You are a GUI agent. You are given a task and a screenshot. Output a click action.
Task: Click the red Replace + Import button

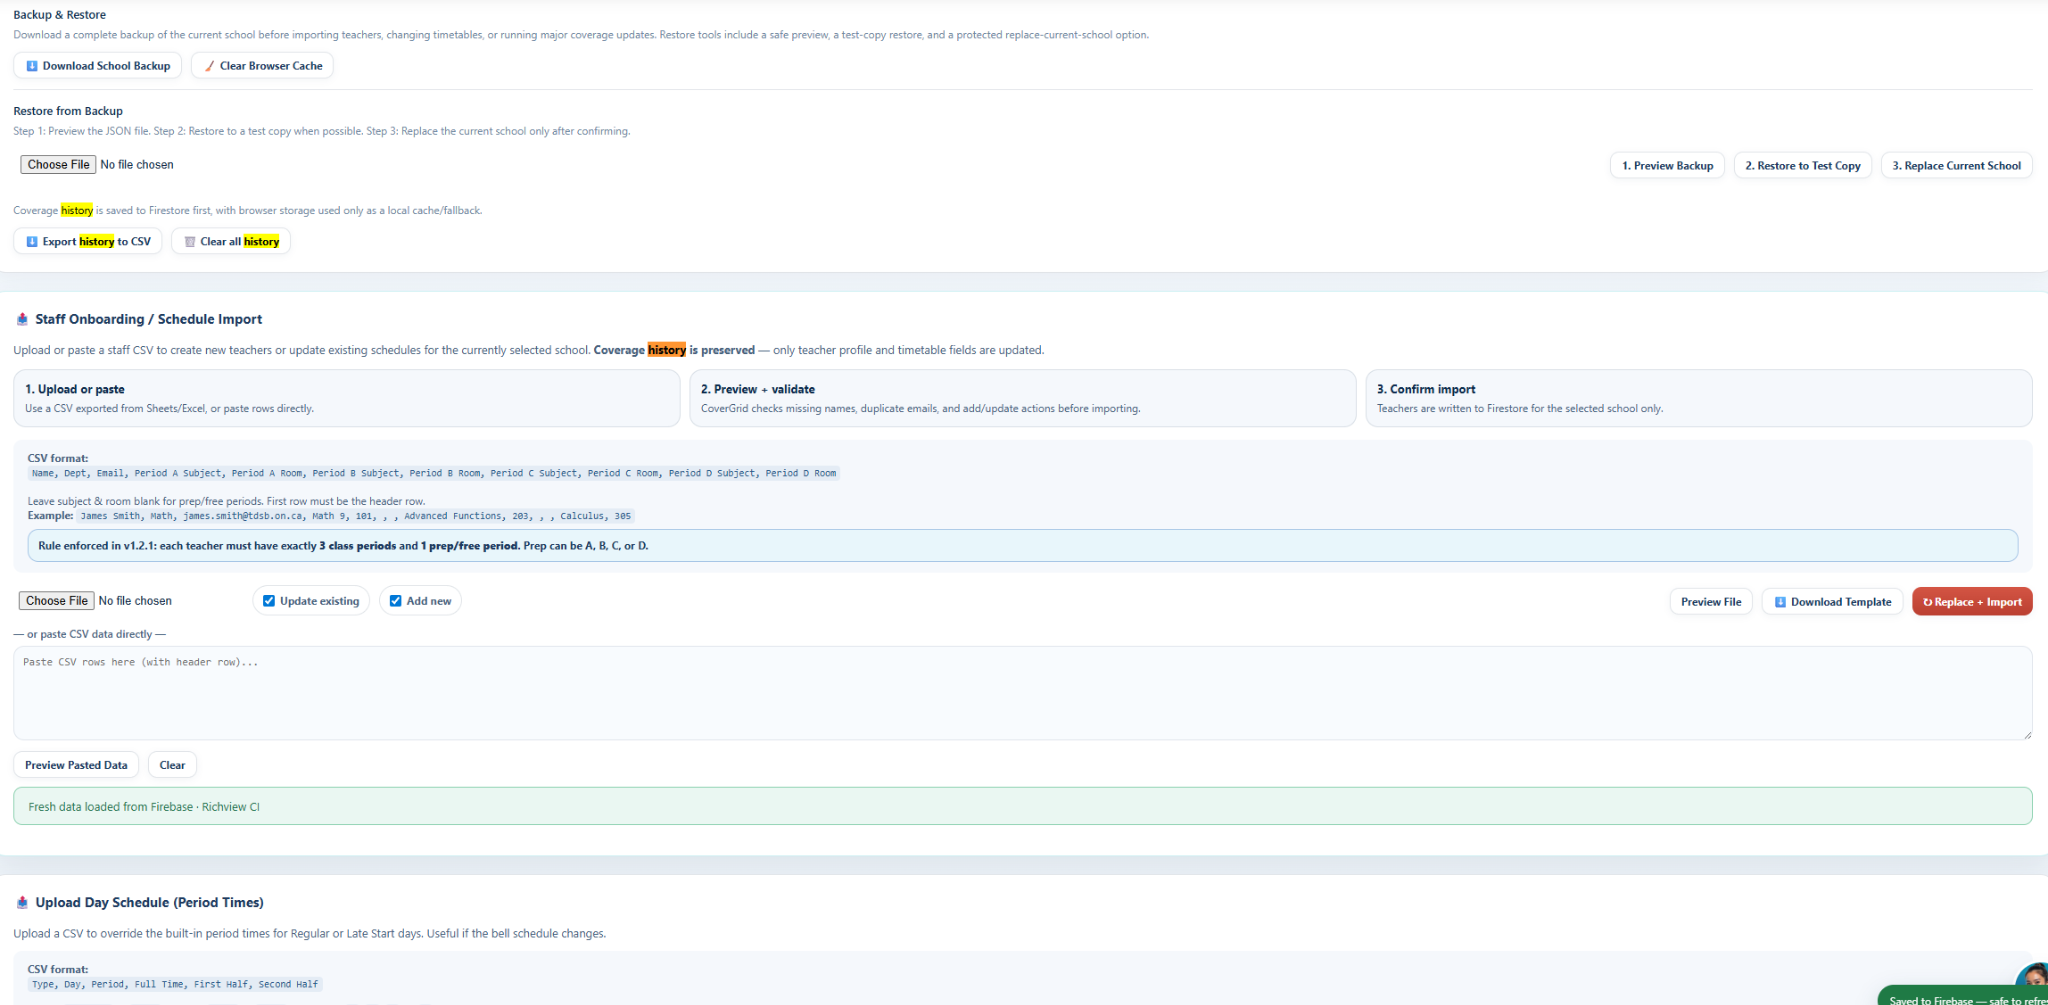(1972, 602)
